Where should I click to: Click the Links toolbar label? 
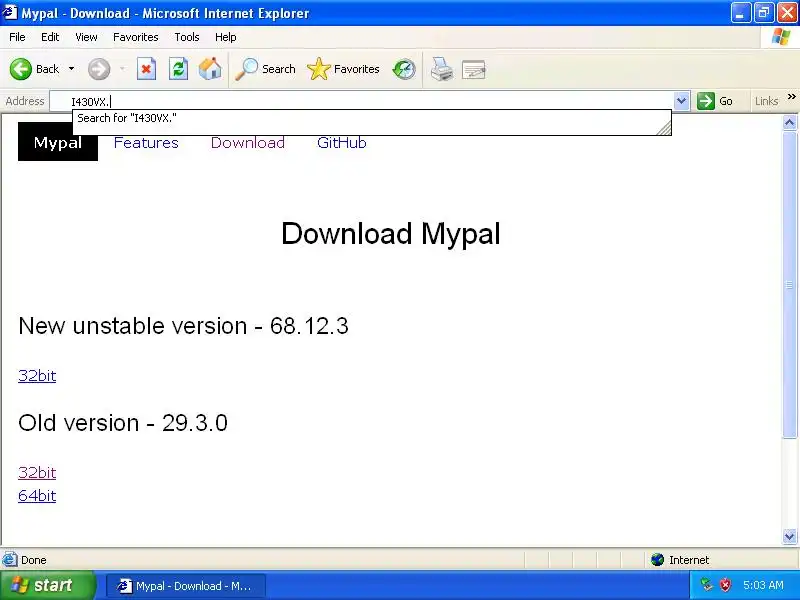(x=766, y=101)
